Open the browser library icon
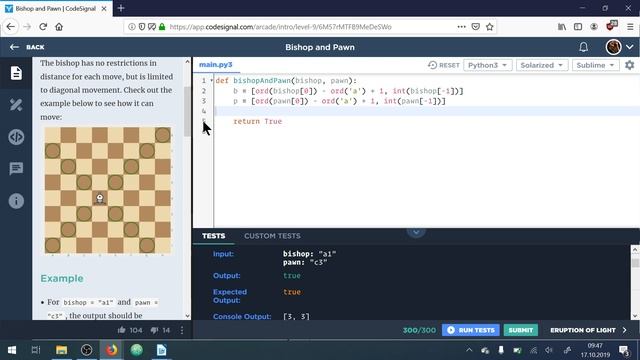This screenshot has width=640, height=360. (x=562, y=27)
